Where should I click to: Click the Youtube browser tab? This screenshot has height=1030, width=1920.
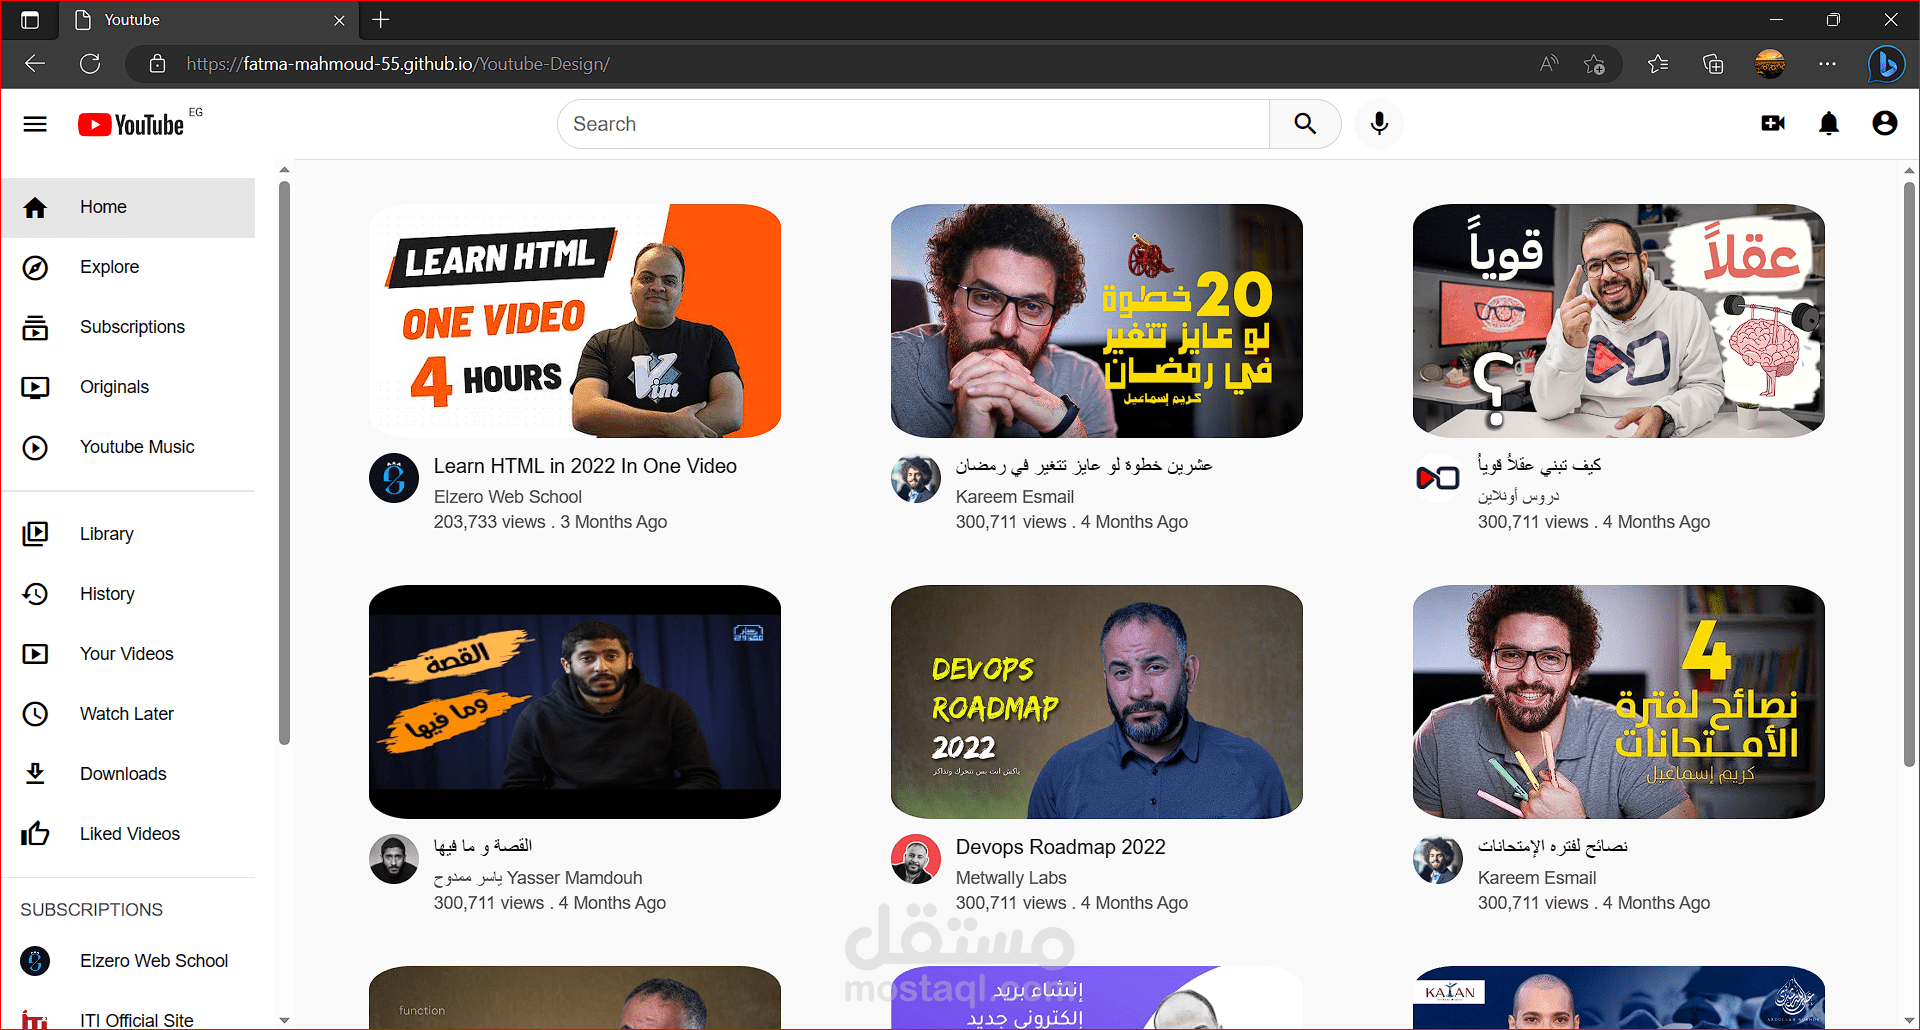(210, 20)
